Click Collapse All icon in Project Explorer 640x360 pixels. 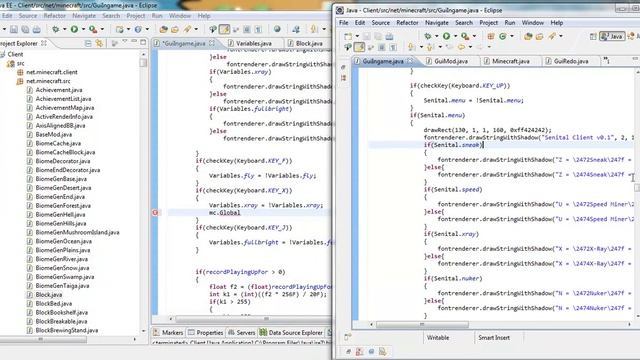coord(88,43)
